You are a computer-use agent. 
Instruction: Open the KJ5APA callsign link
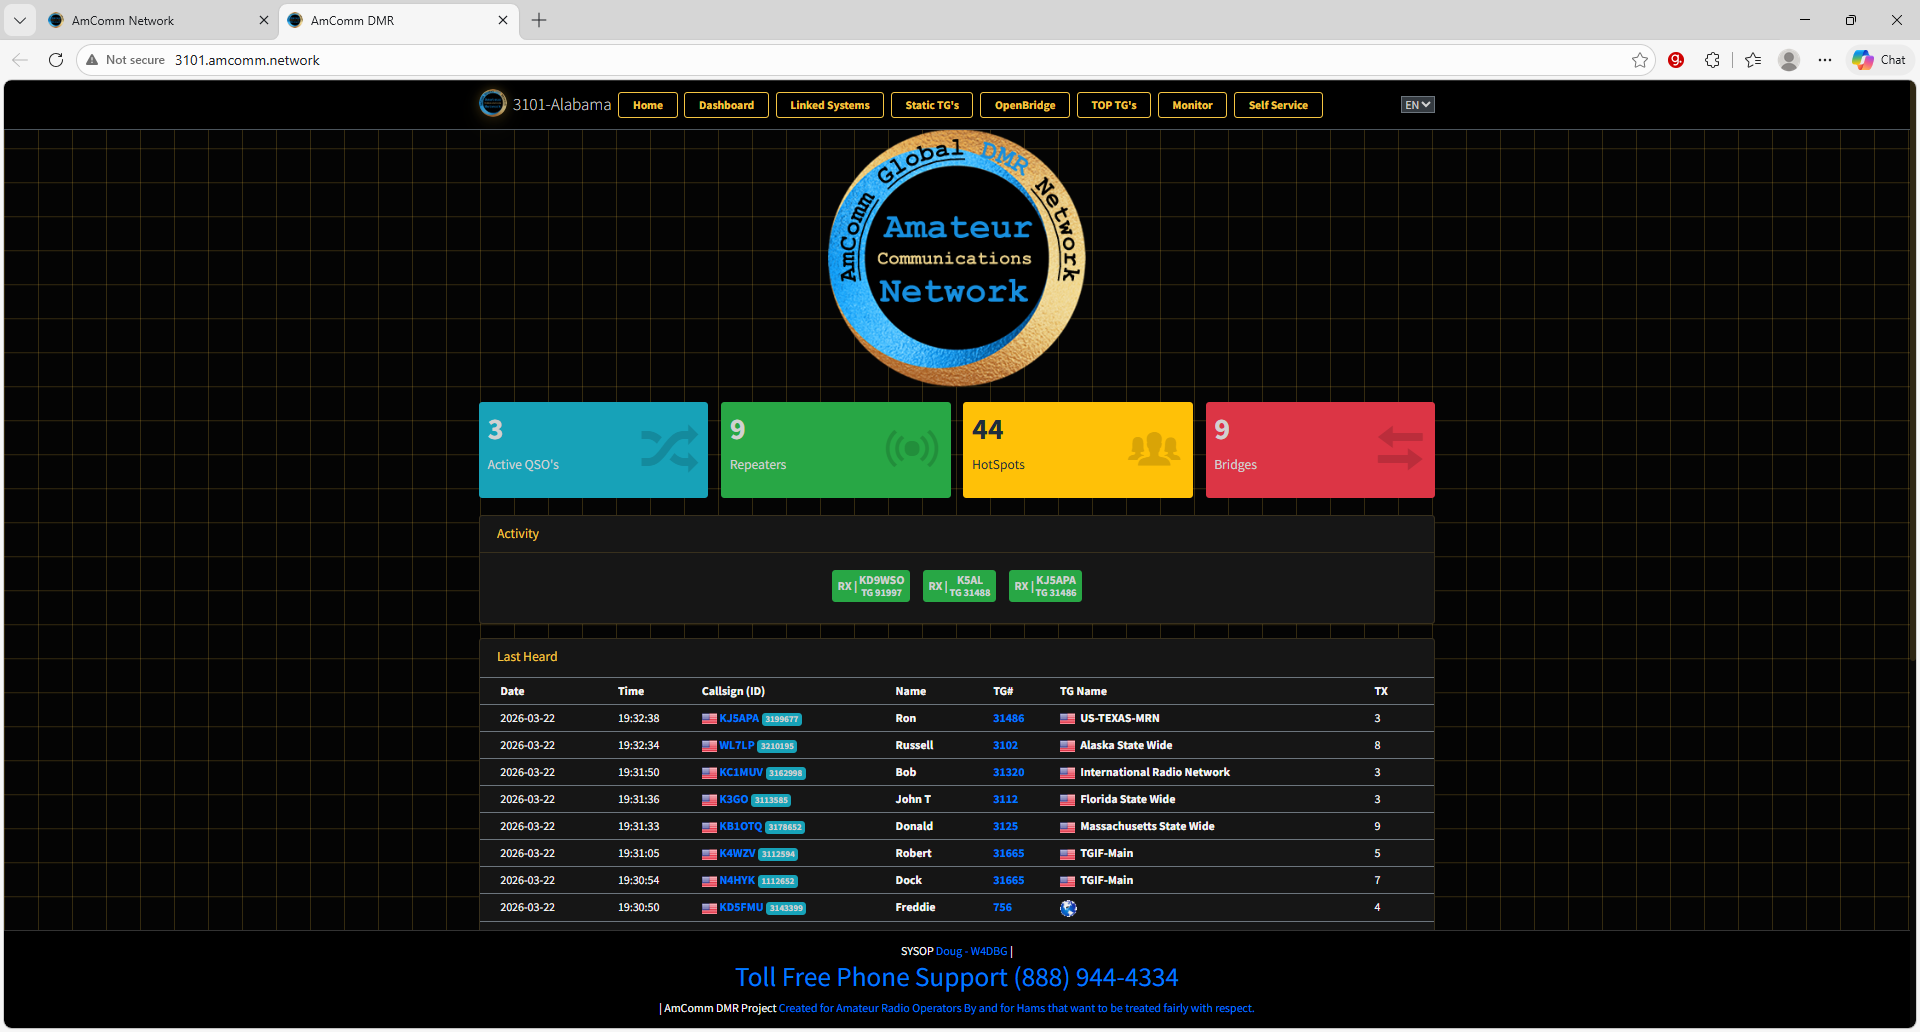tap(739, 718)
